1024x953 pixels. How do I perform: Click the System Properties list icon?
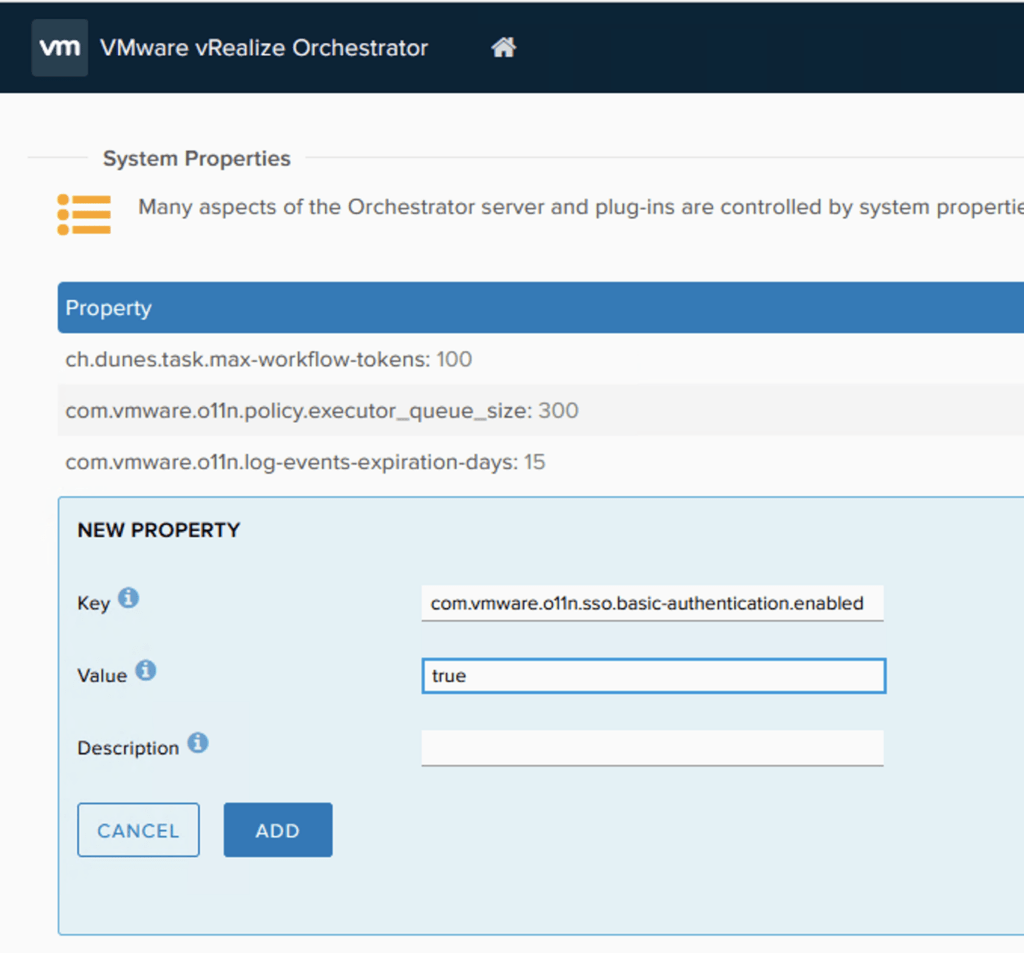84,214
